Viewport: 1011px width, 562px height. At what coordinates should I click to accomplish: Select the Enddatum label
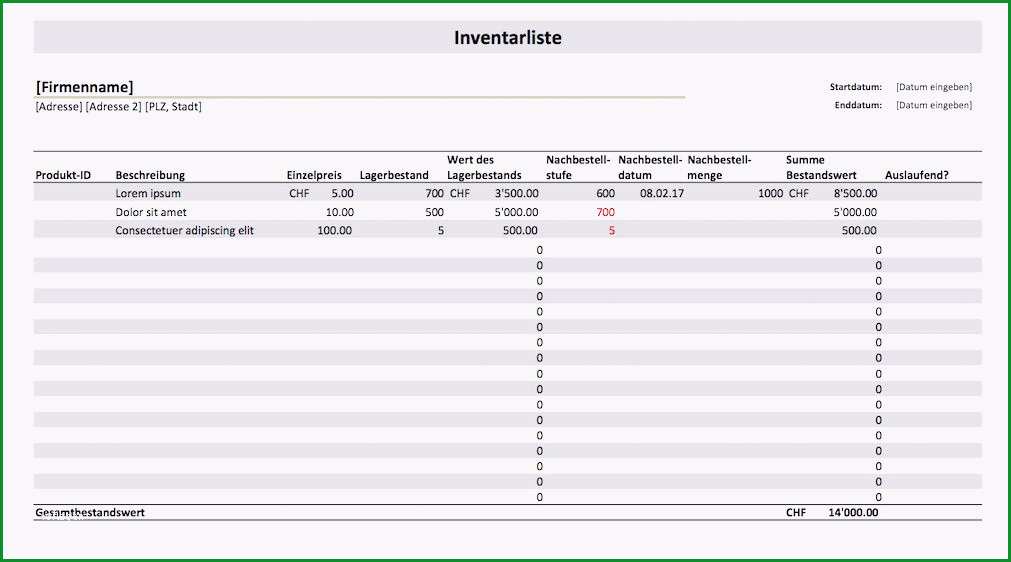858,105
